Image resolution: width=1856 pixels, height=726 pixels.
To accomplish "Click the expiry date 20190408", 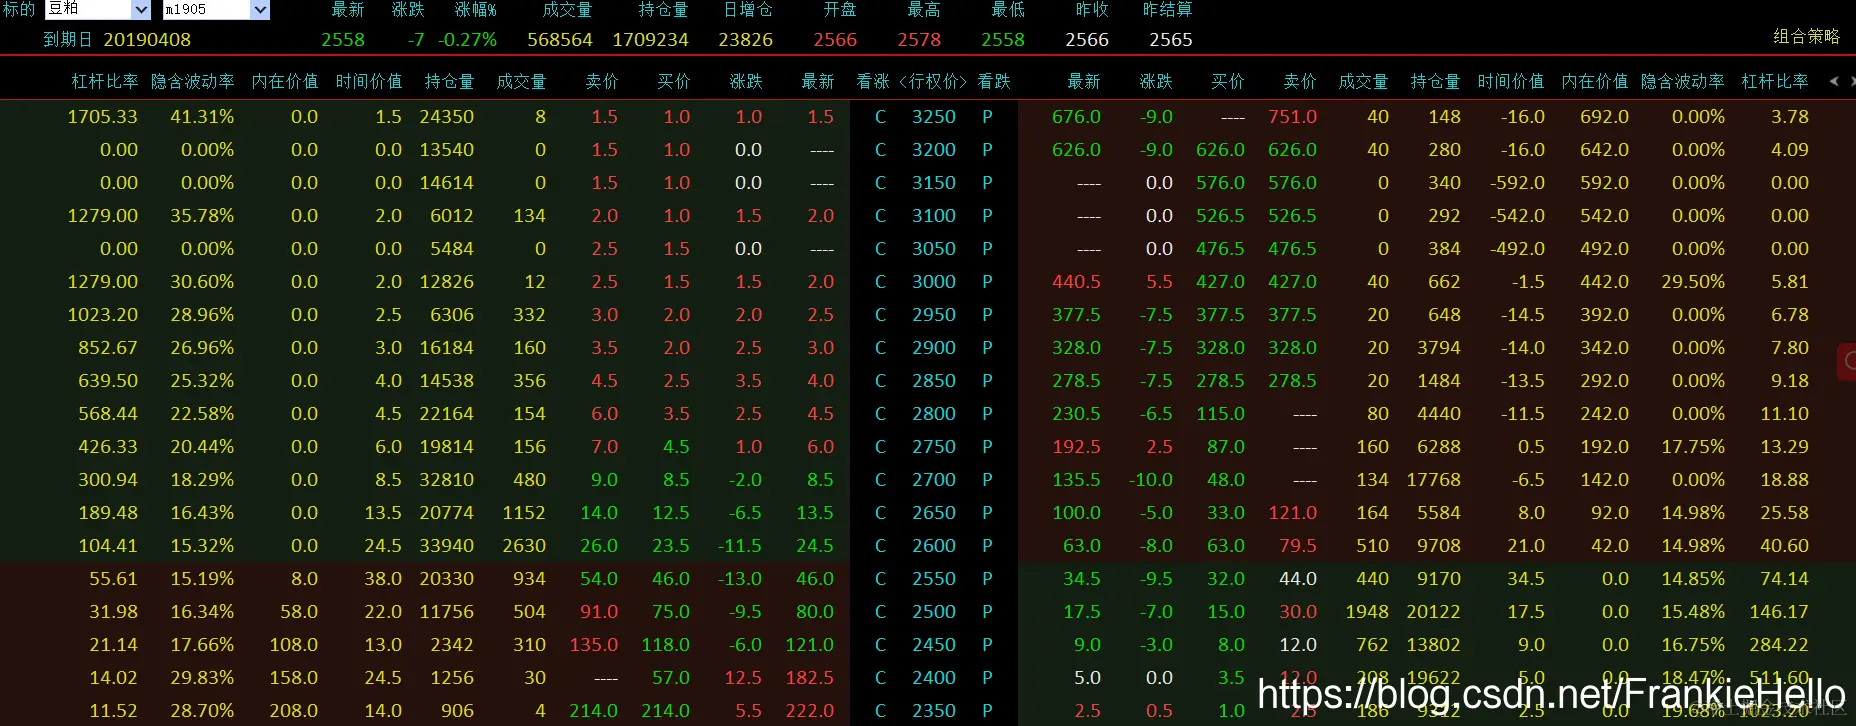I will click(x=147, y=40).
